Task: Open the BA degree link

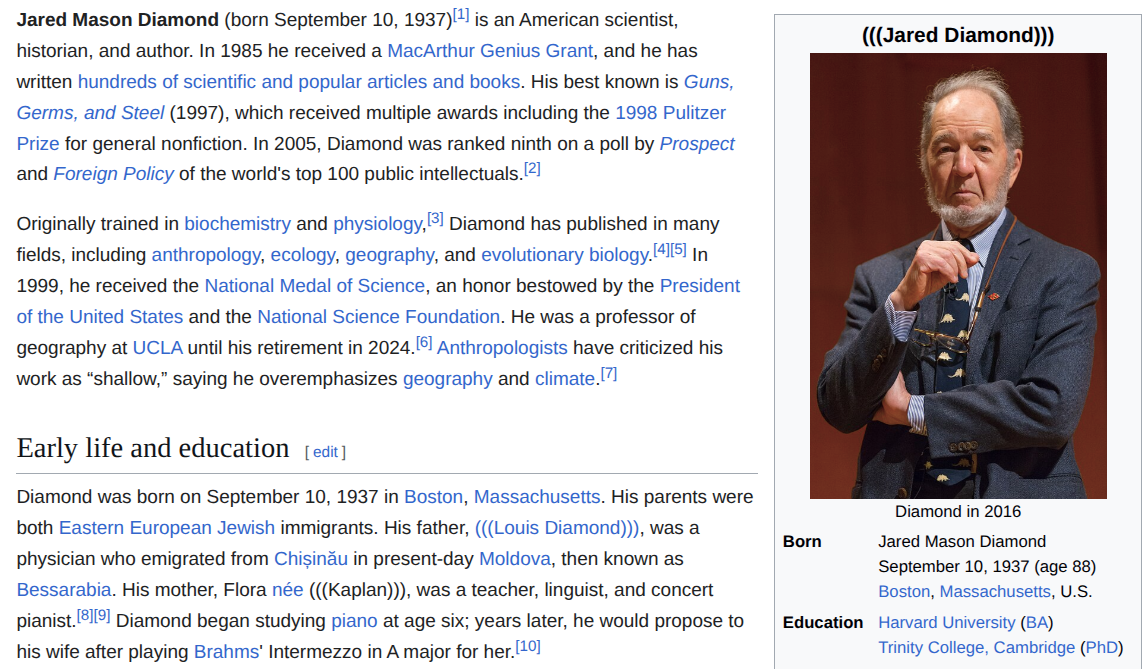Action: (x=1036, y=623)
